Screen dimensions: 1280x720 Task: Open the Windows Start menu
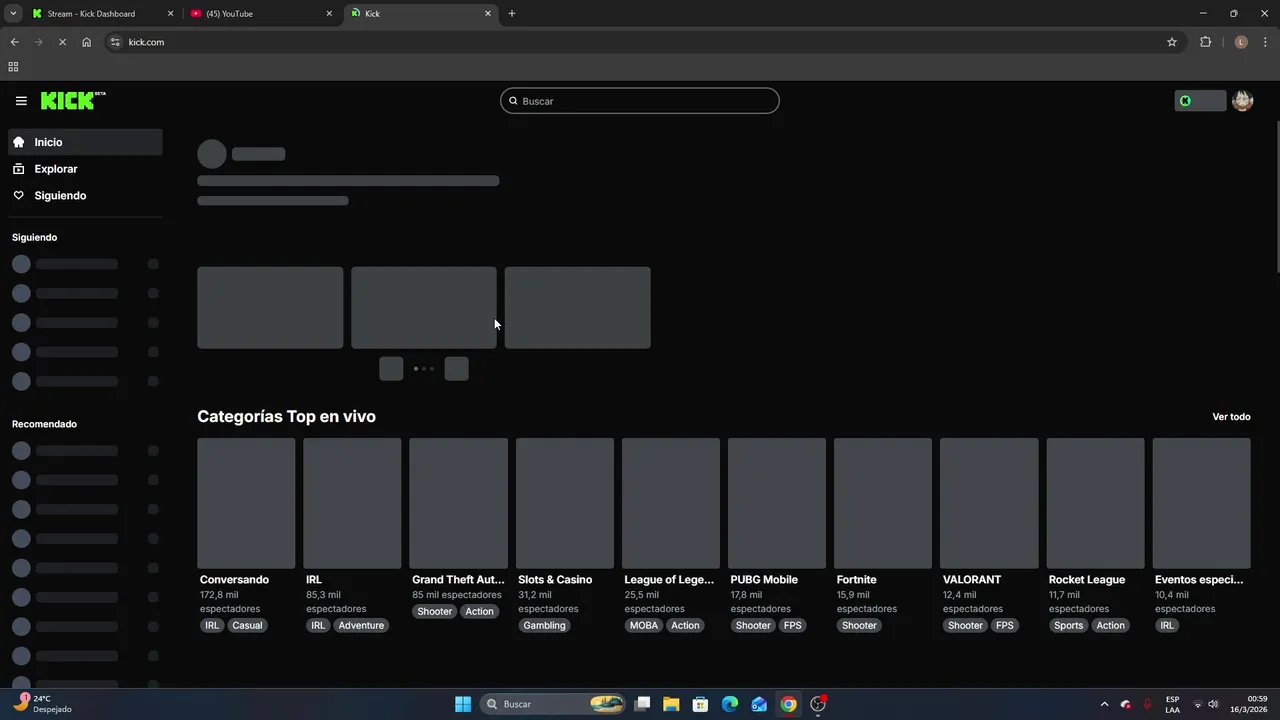coord(463,704)
